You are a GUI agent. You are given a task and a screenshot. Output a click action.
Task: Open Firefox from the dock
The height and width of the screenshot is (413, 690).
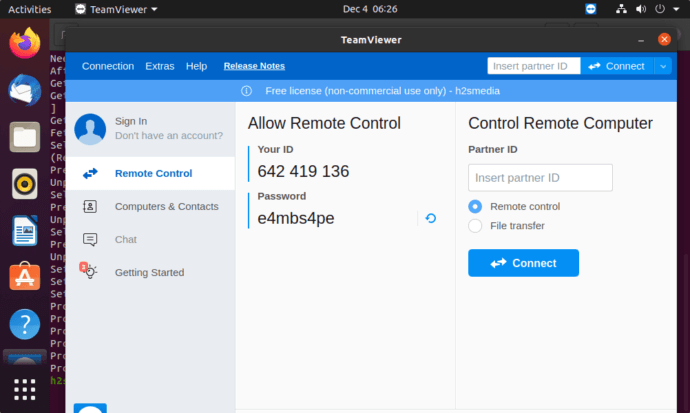25,43
